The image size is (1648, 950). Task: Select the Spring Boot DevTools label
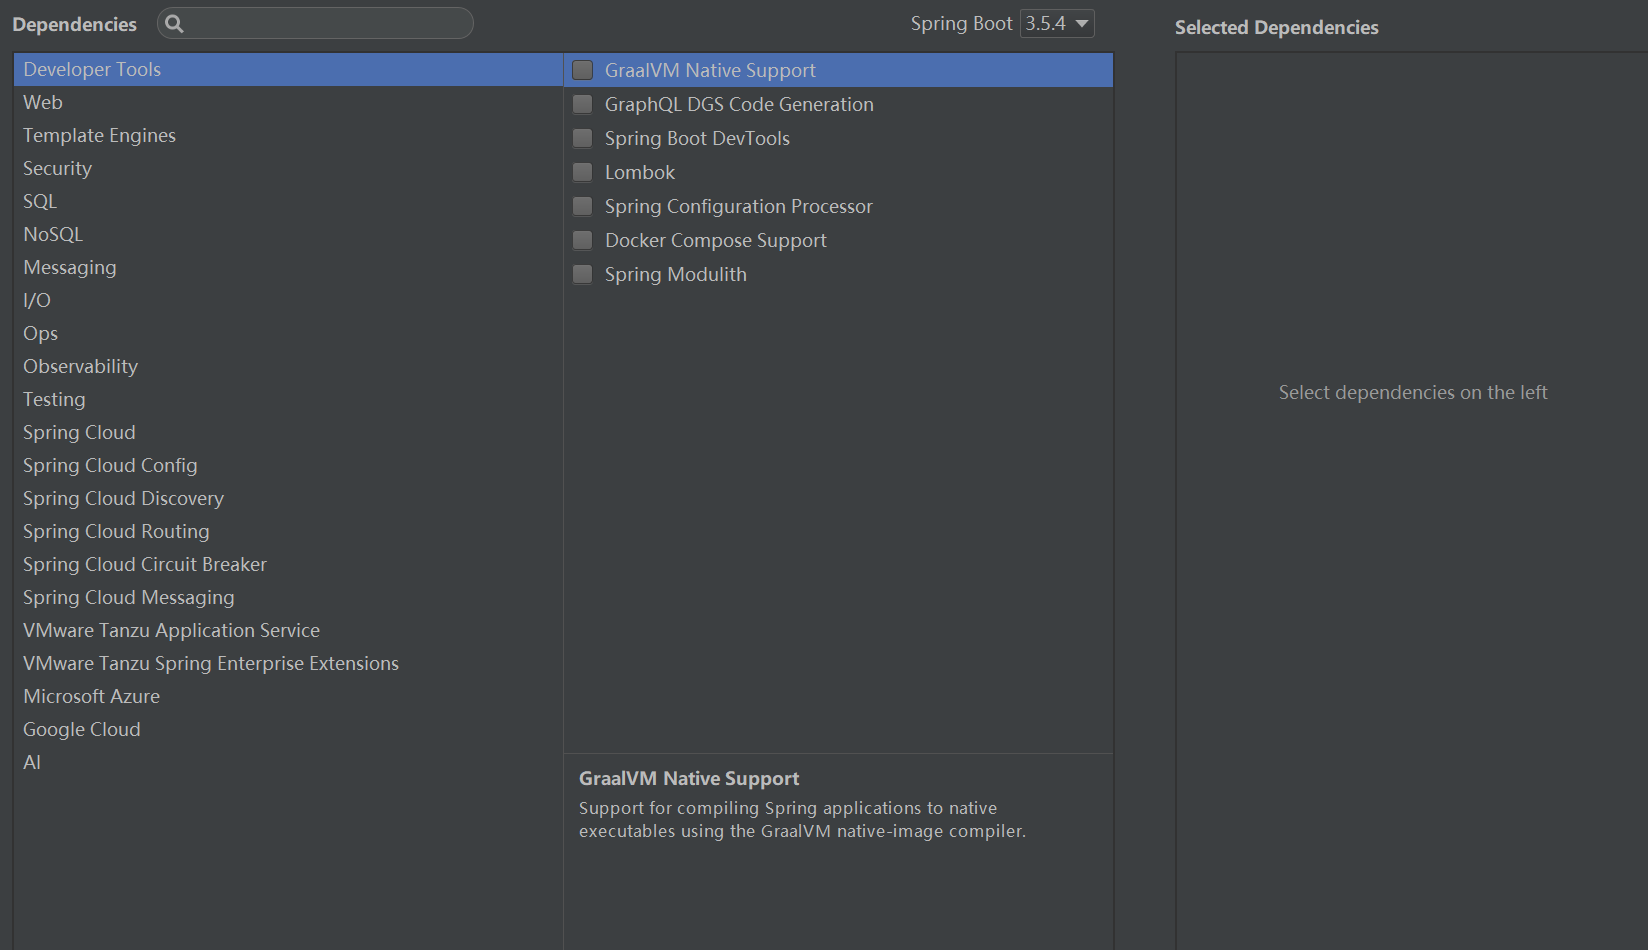697,138
